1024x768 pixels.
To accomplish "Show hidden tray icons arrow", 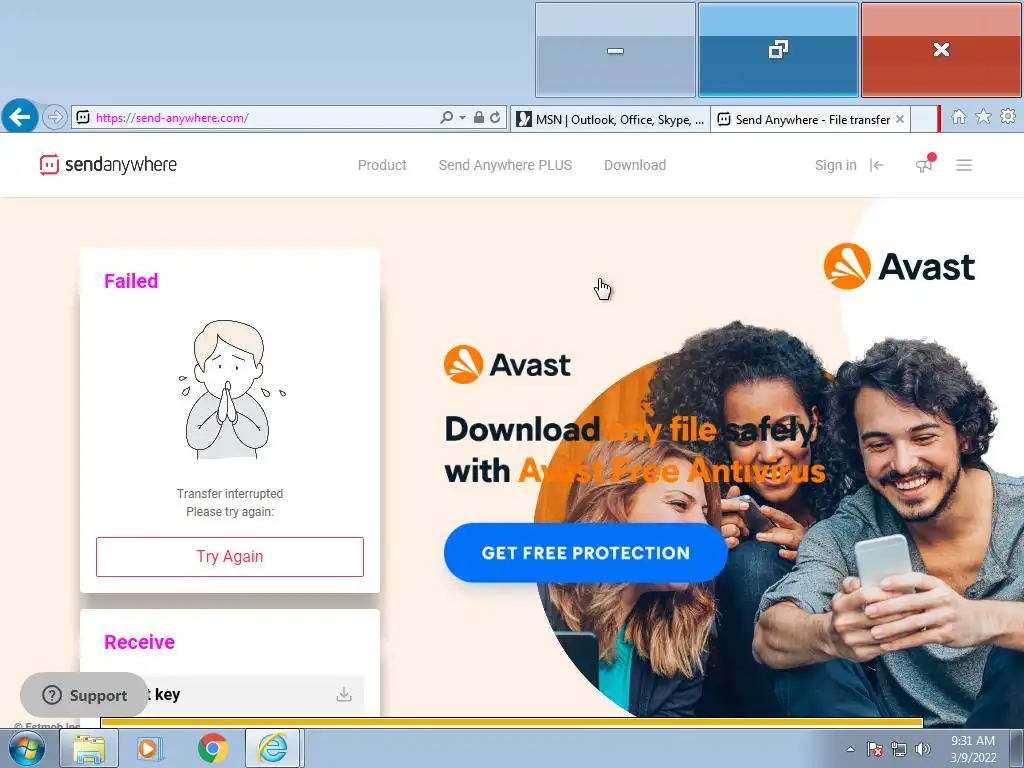I will [850, 749].
